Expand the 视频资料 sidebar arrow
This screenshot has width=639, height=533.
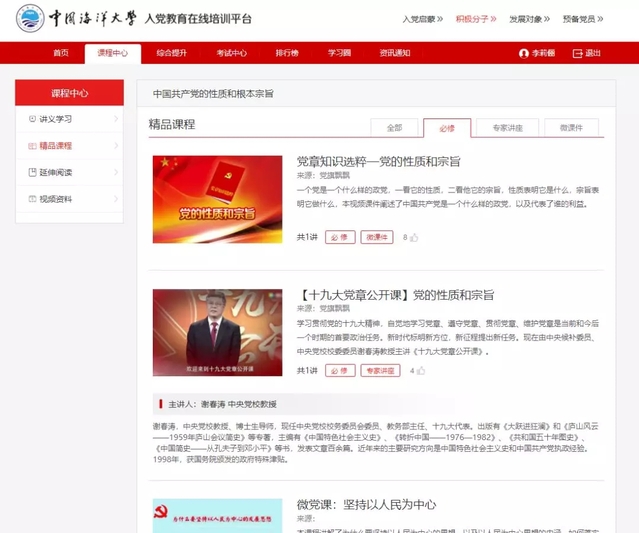pyautogui.click(x=115, y=200)
